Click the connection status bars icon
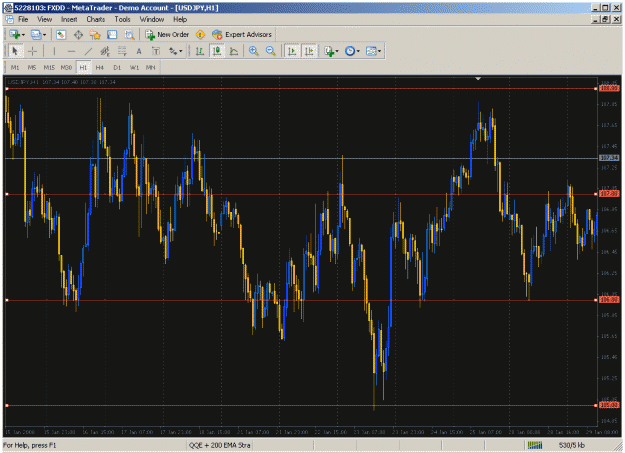 coord(535,445)
